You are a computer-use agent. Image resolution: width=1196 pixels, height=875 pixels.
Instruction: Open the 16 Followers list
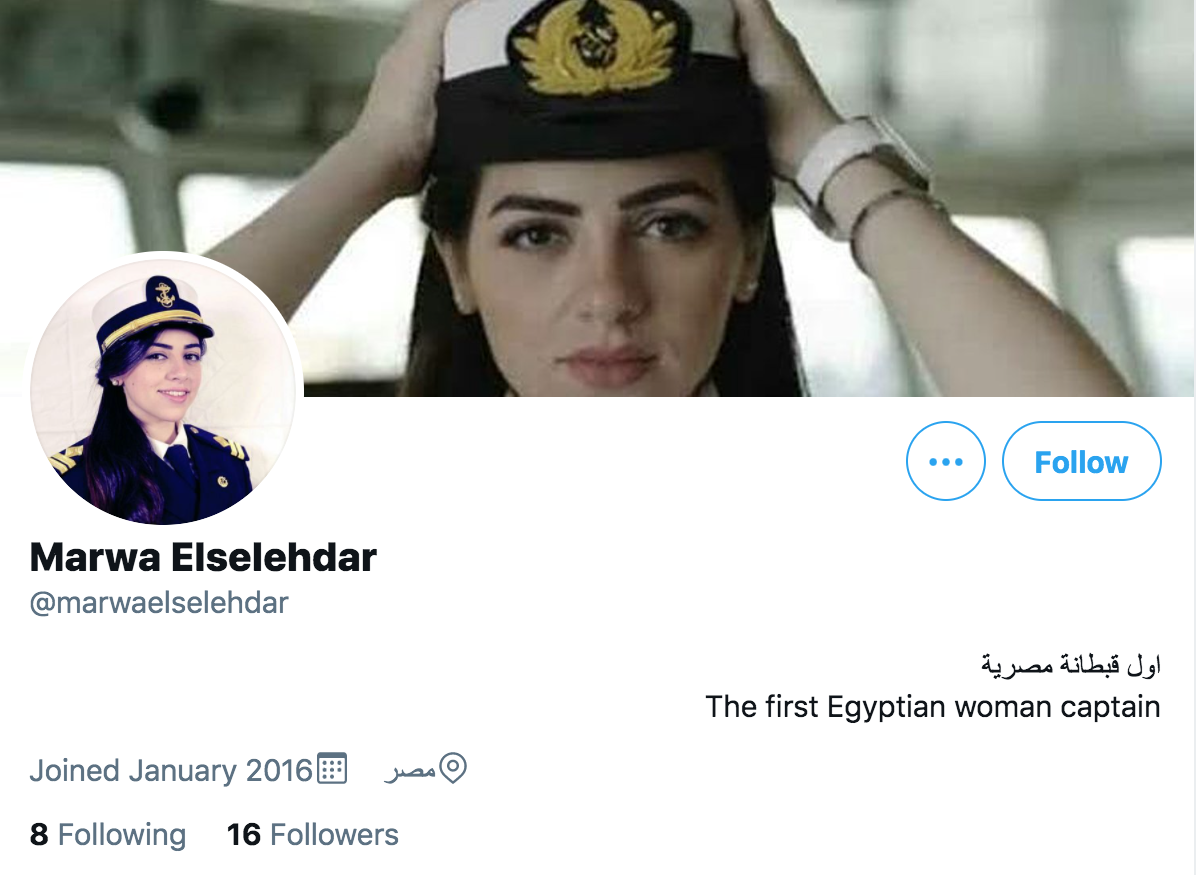[313, 835]
